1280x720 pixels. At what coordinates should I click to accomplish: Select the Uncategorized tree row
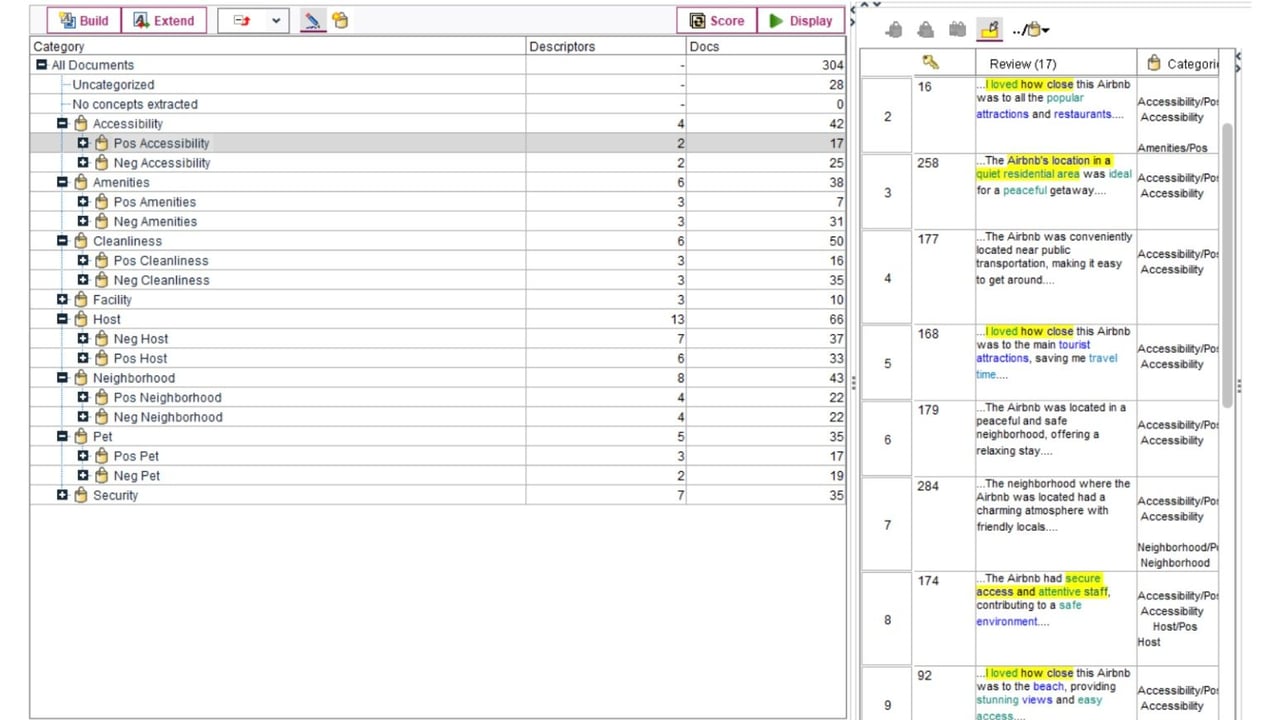click(438, 85)
